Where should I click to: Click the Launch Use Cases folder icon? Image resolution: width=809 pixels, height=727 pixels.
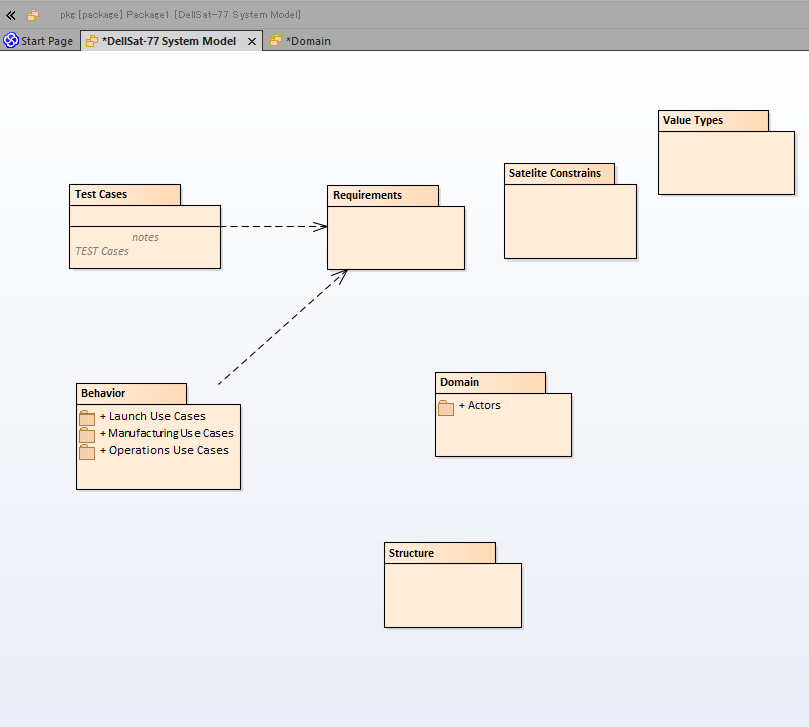87,417
